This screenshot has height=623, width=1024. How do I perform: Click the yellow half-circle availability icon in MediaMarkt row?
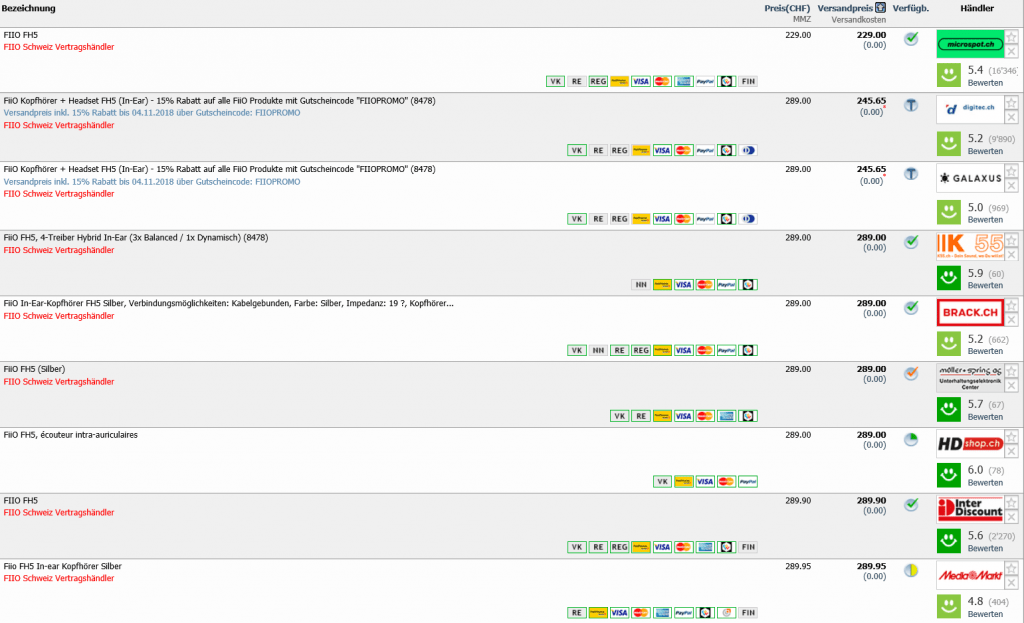(x=911, y=571)
